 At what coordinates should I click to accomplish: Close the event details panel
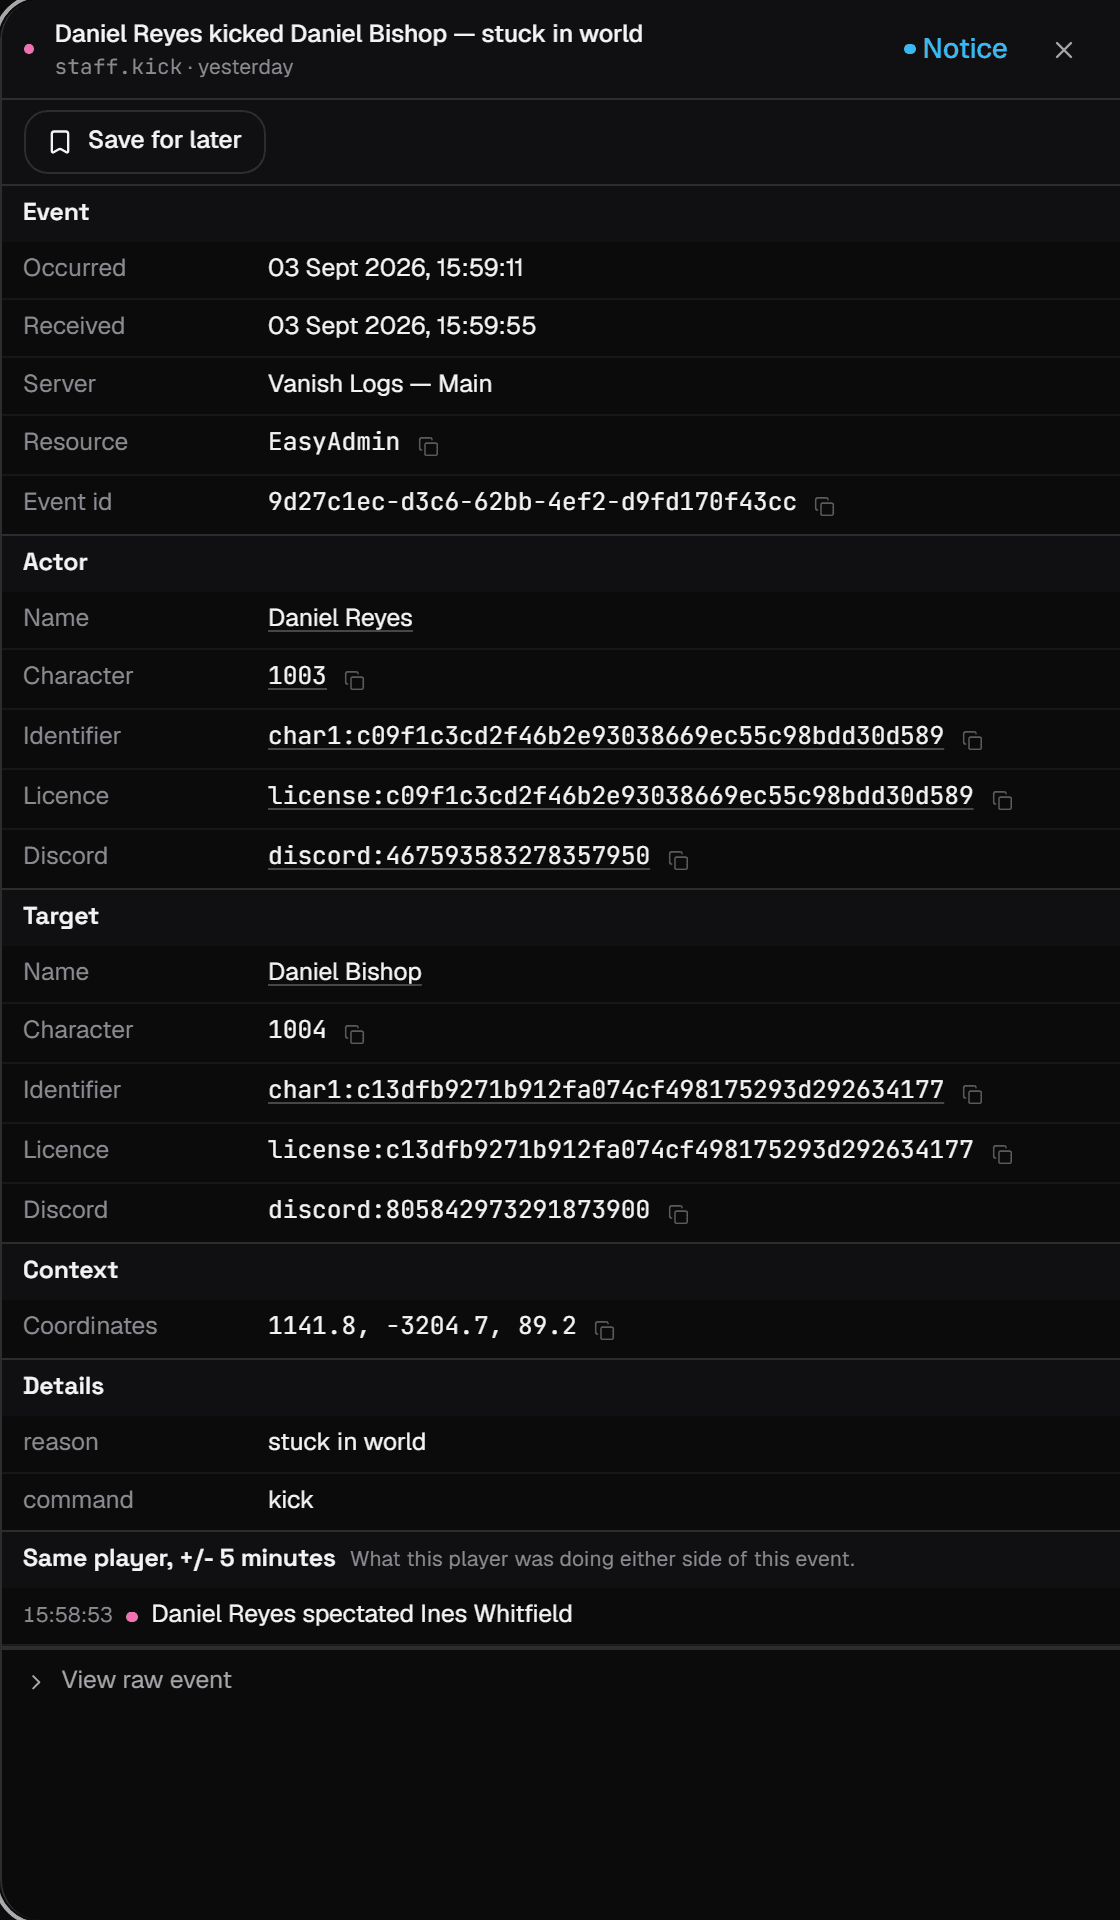pyautogui.click(x=1064, y=50)
